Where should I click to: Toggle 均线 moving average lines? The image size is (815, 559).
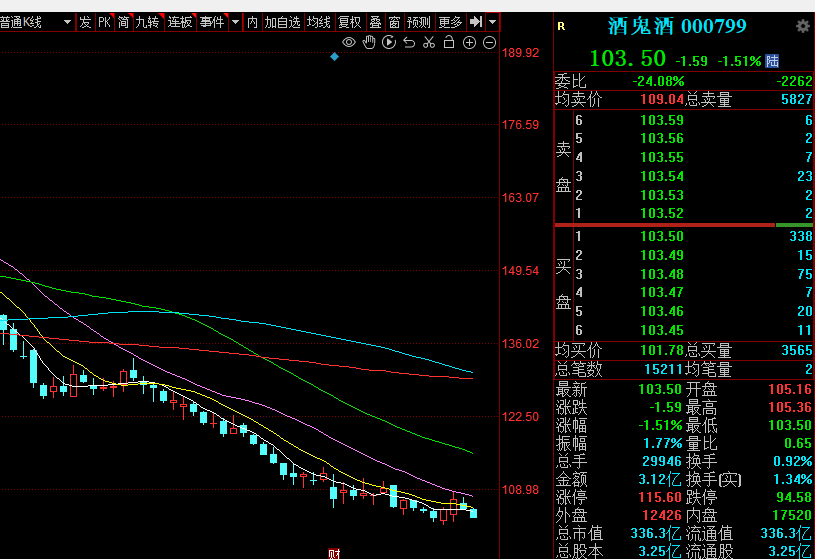pos(319,22)
